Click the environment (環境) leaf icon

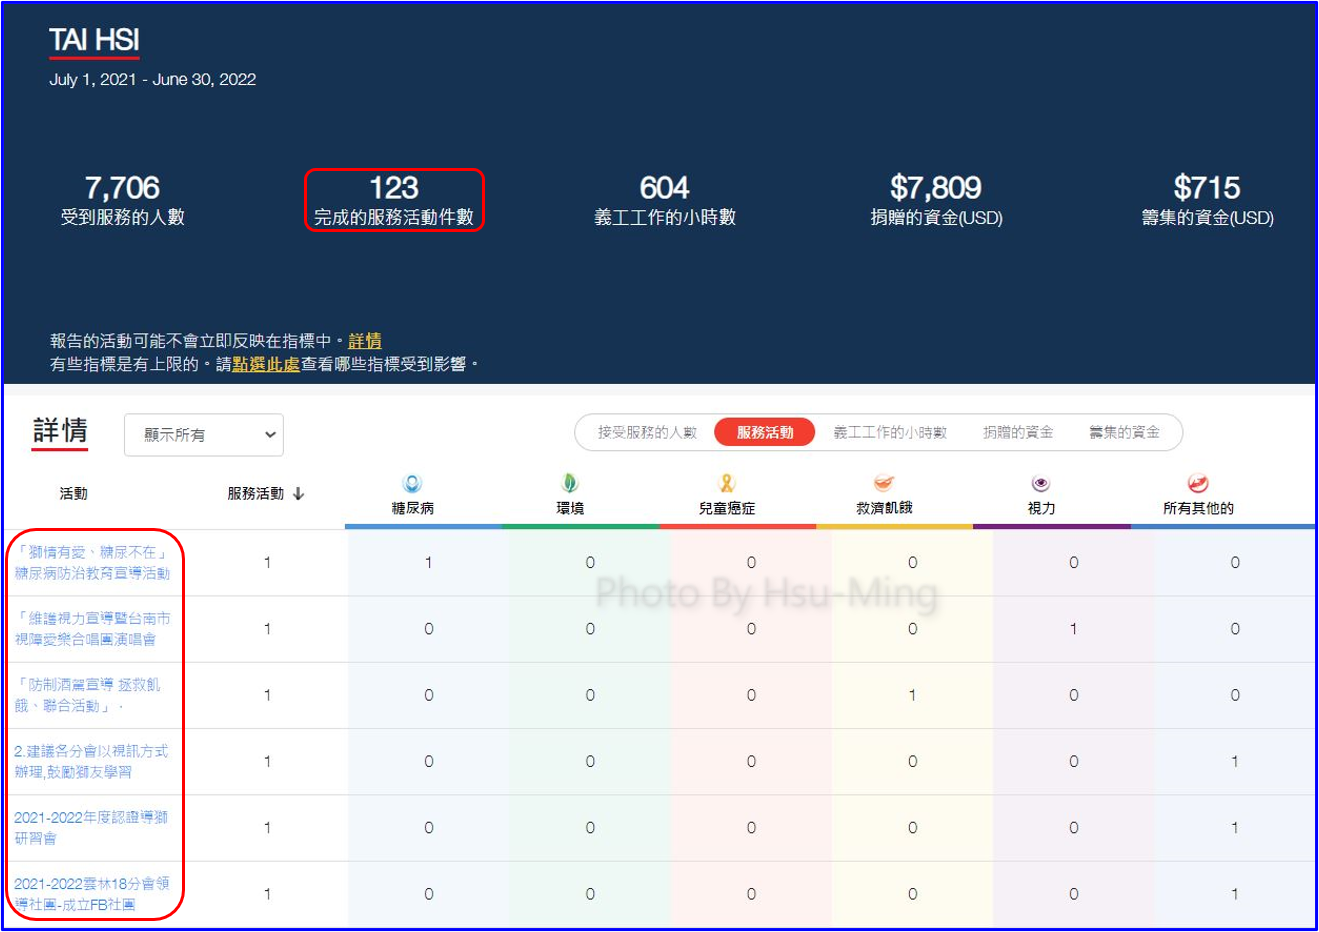click(x=569, y=484)
